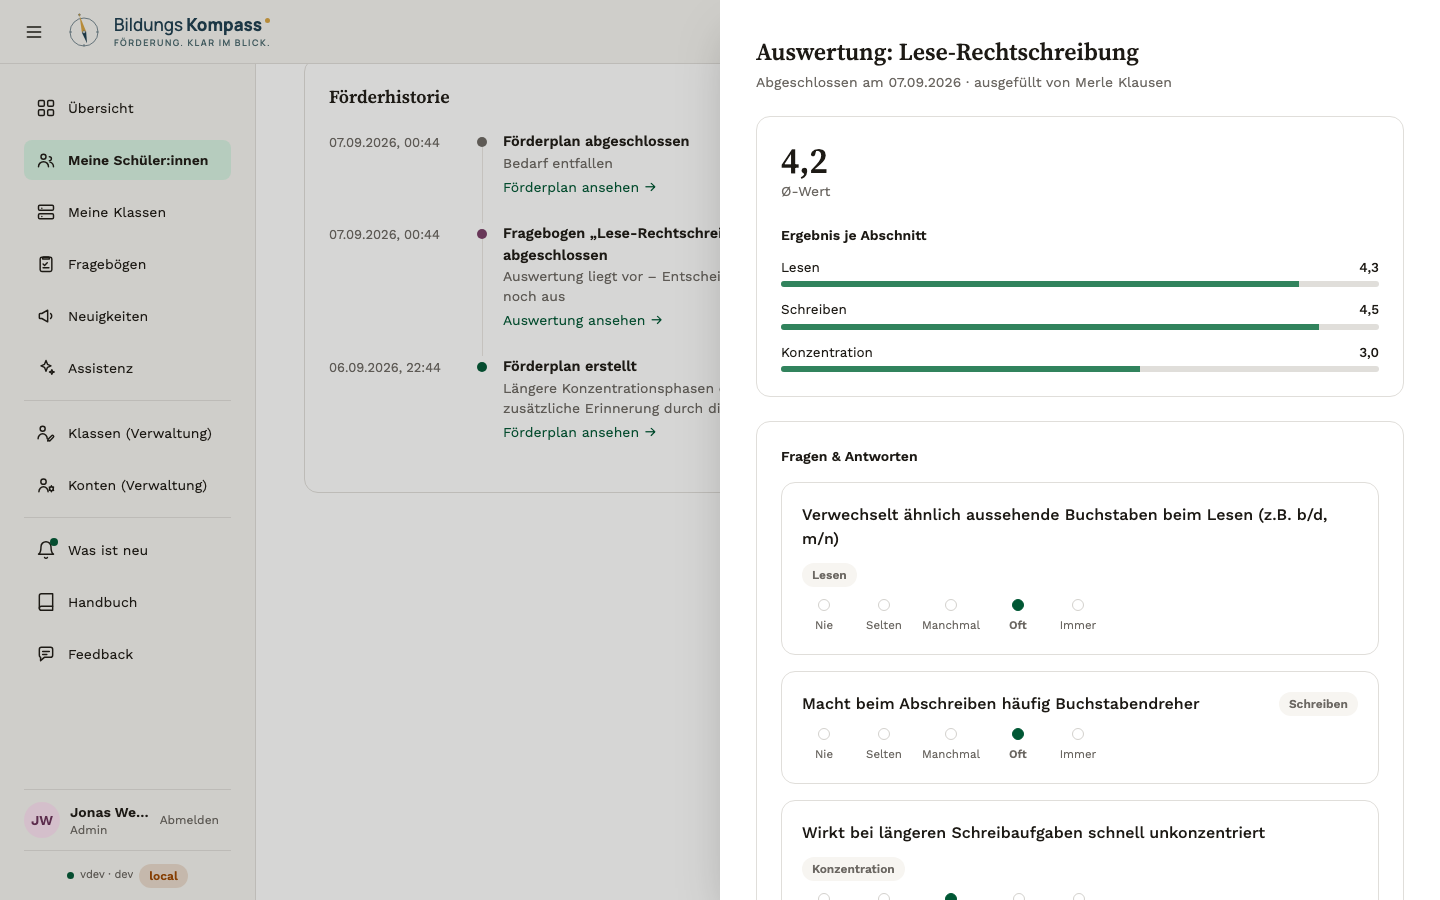Click the Lesen category tag
This screenshot has width=1440, height=900.
tap(829, 575)
